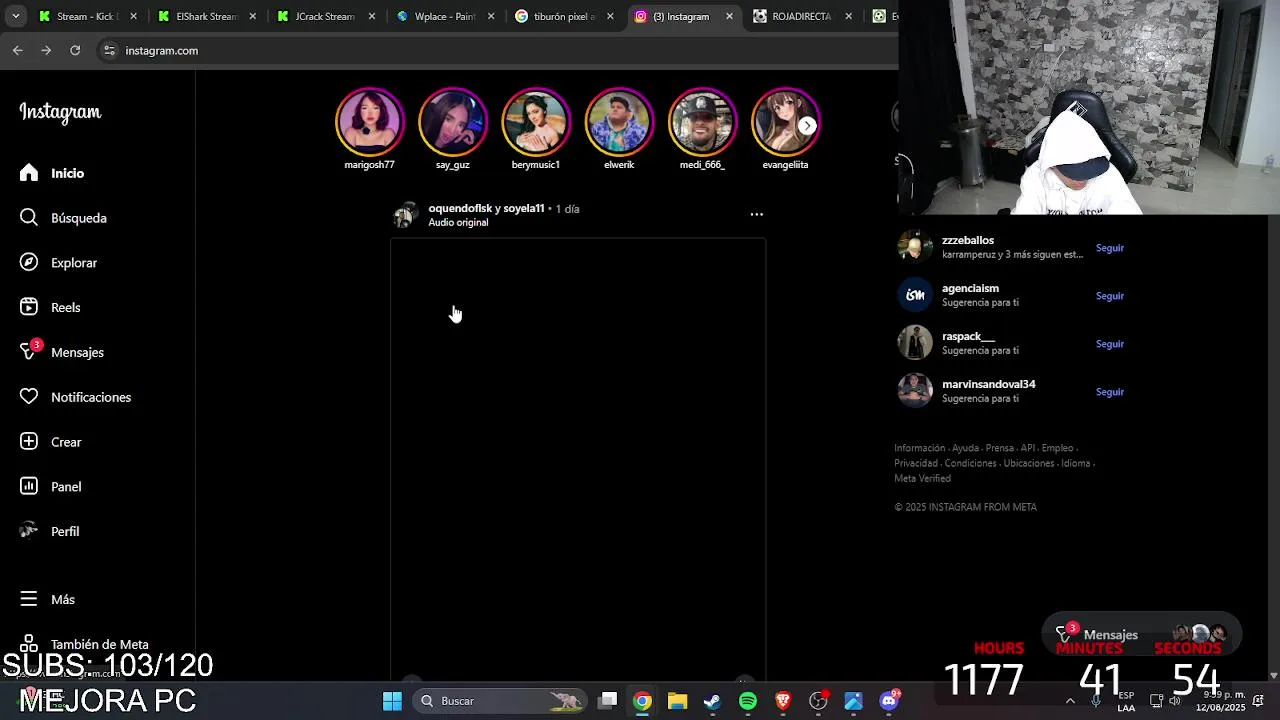This screenshot has width=1280, height=720.
Task: View berymusic1's story
Action: (536, 122)
